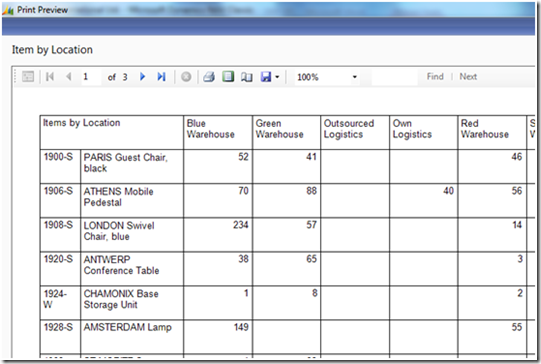Click the 'Item by Location' page heading
This screenshot has height=364, width=541.
[x=52, y=50]
